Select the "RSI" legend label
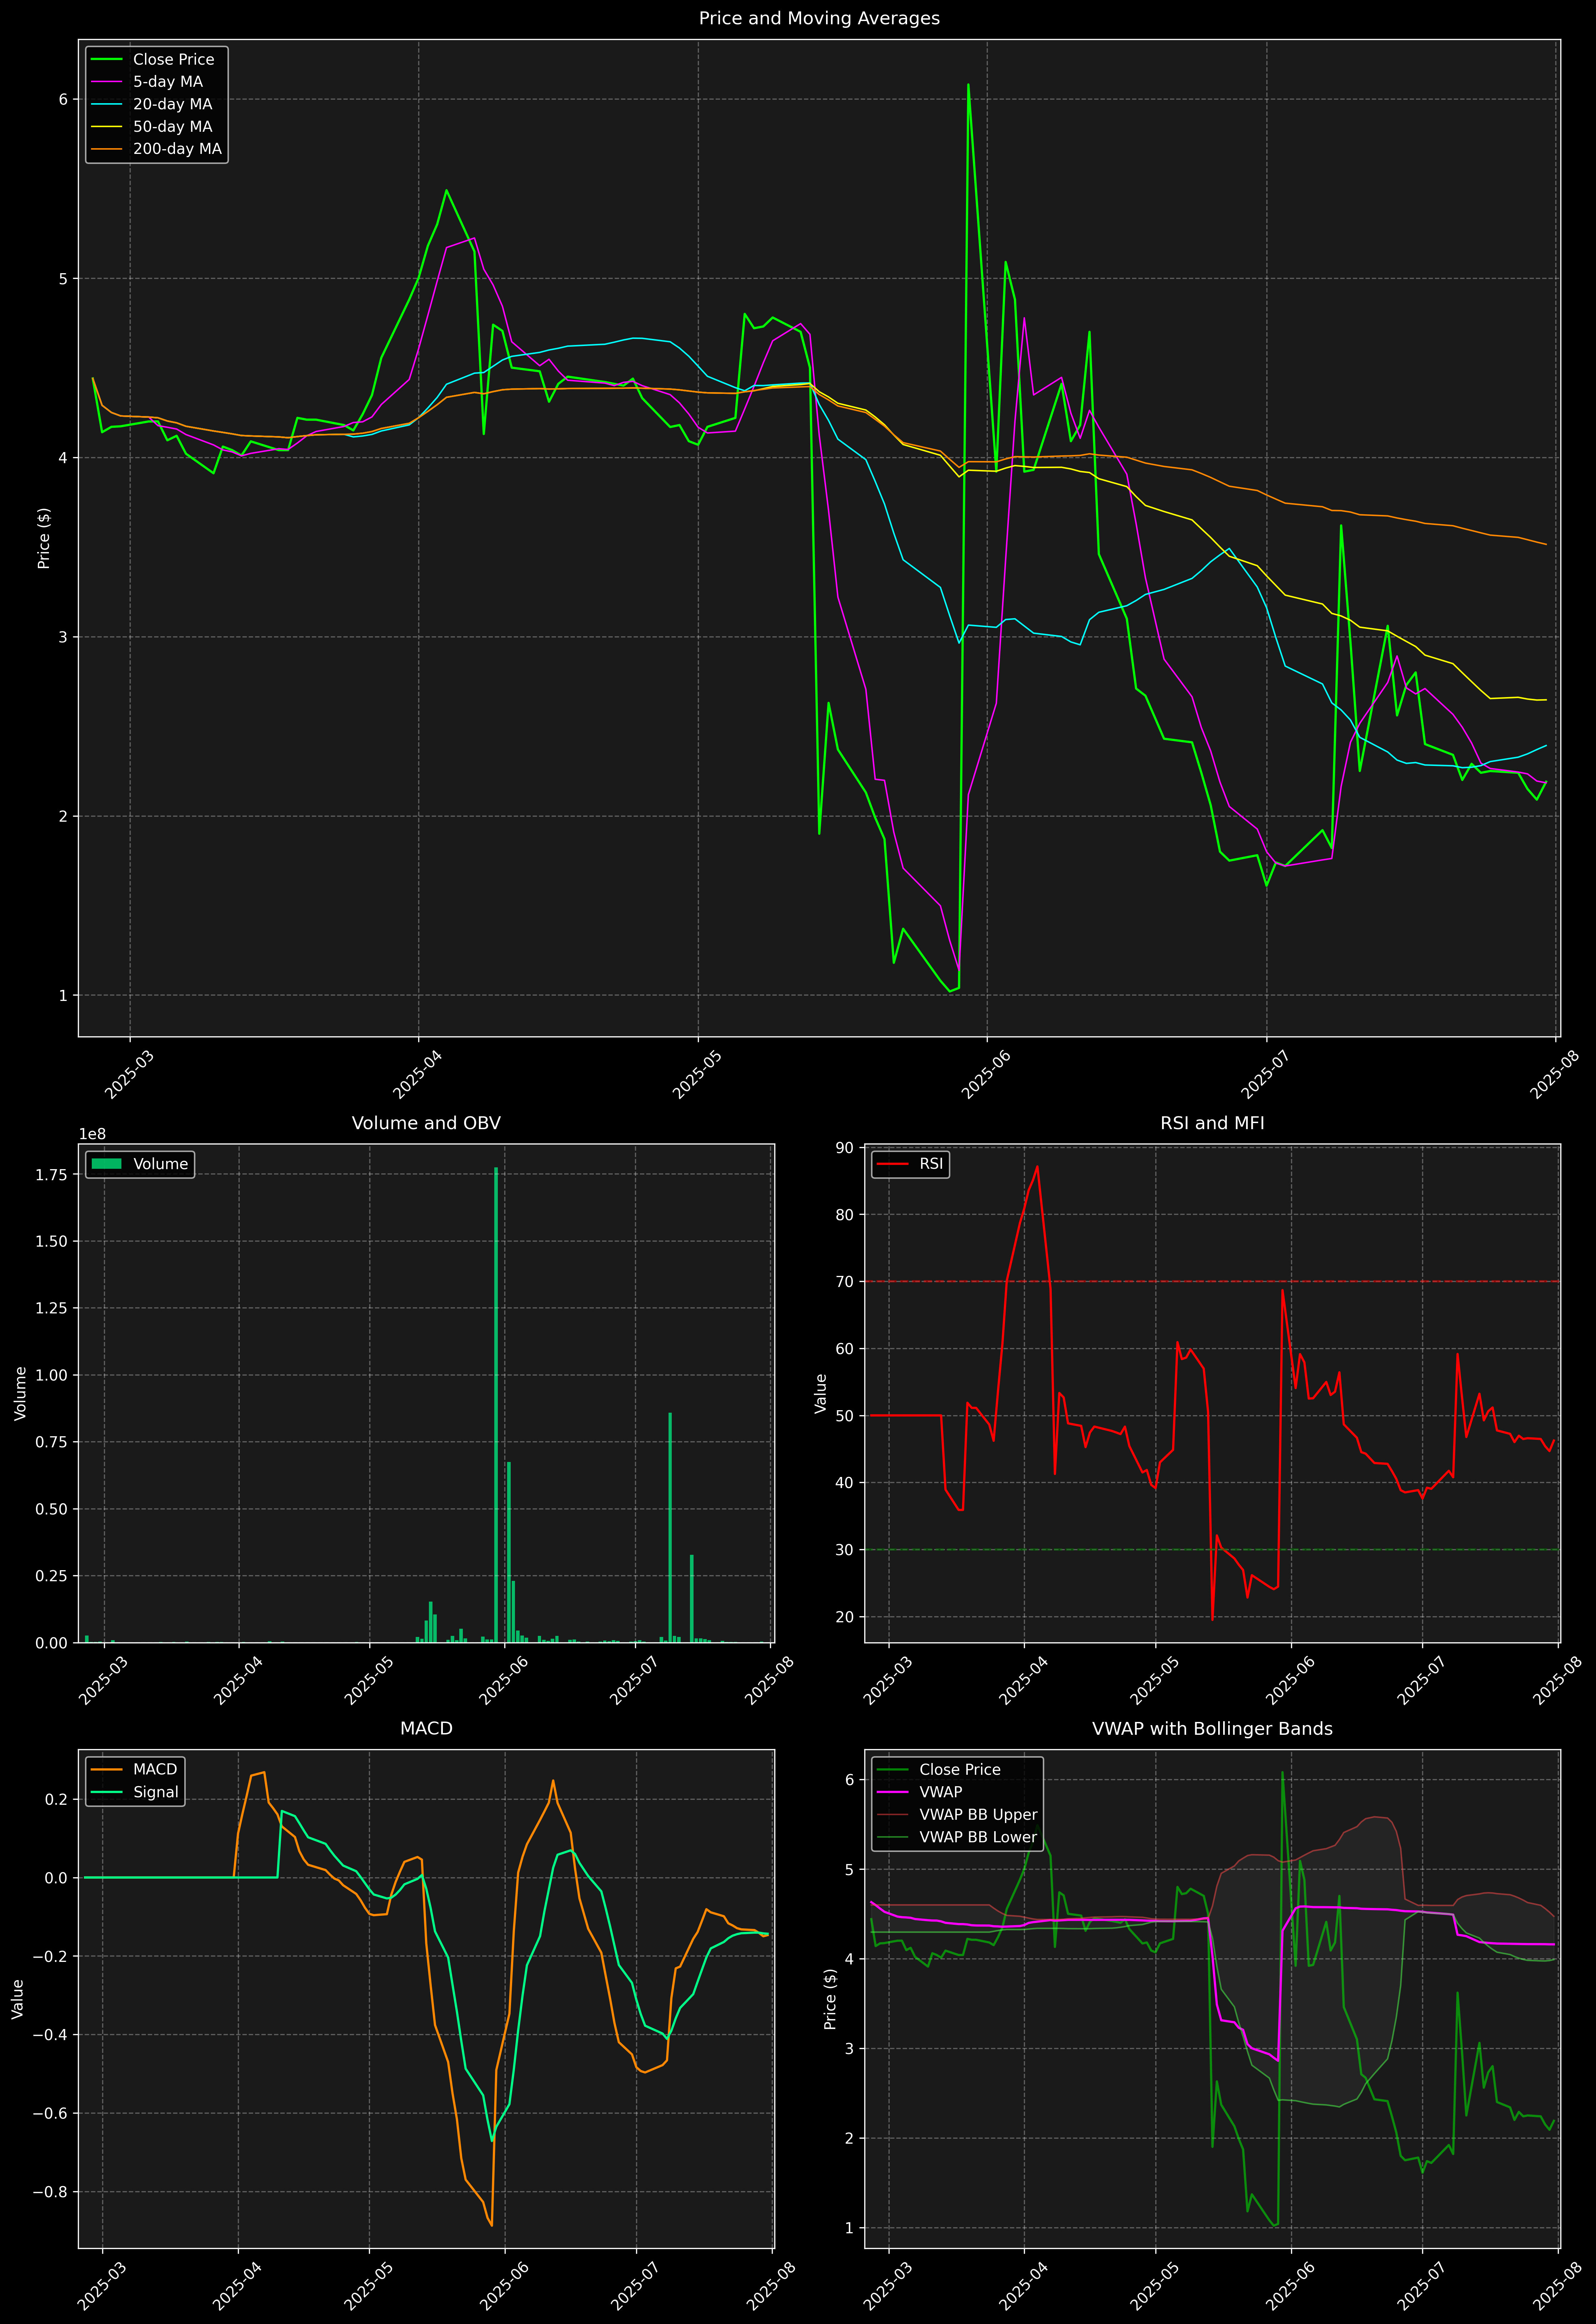Viewport: 1596px width, 2324px height. click(931, 1164)
